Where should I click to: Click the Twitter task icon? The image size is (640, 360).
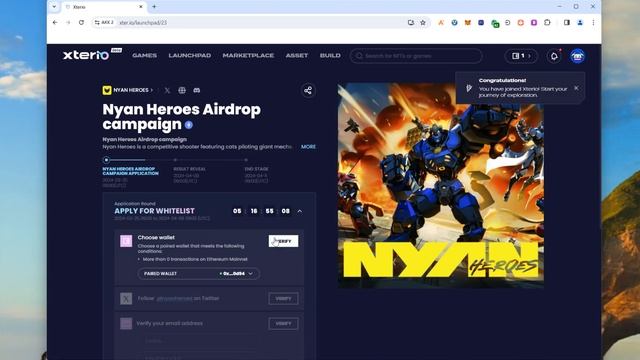click(126, 298)
